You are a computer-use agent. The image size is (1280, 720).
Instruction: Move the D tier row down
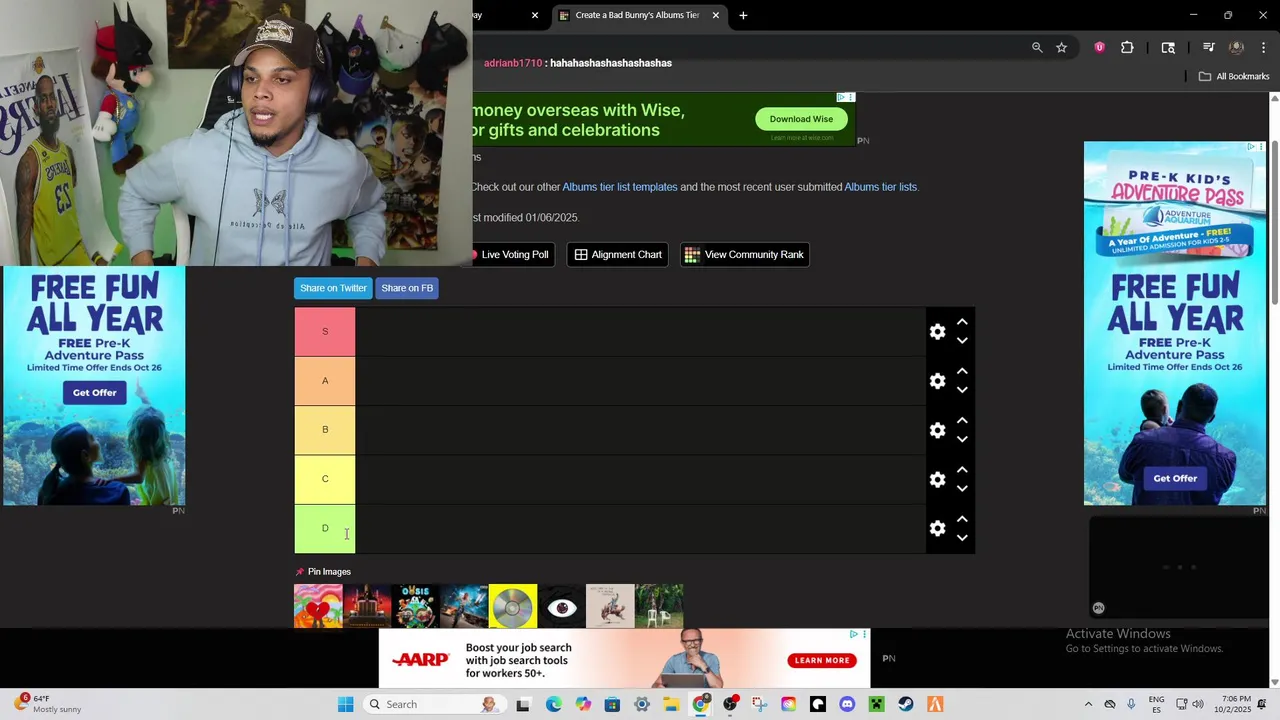point(962,537)
